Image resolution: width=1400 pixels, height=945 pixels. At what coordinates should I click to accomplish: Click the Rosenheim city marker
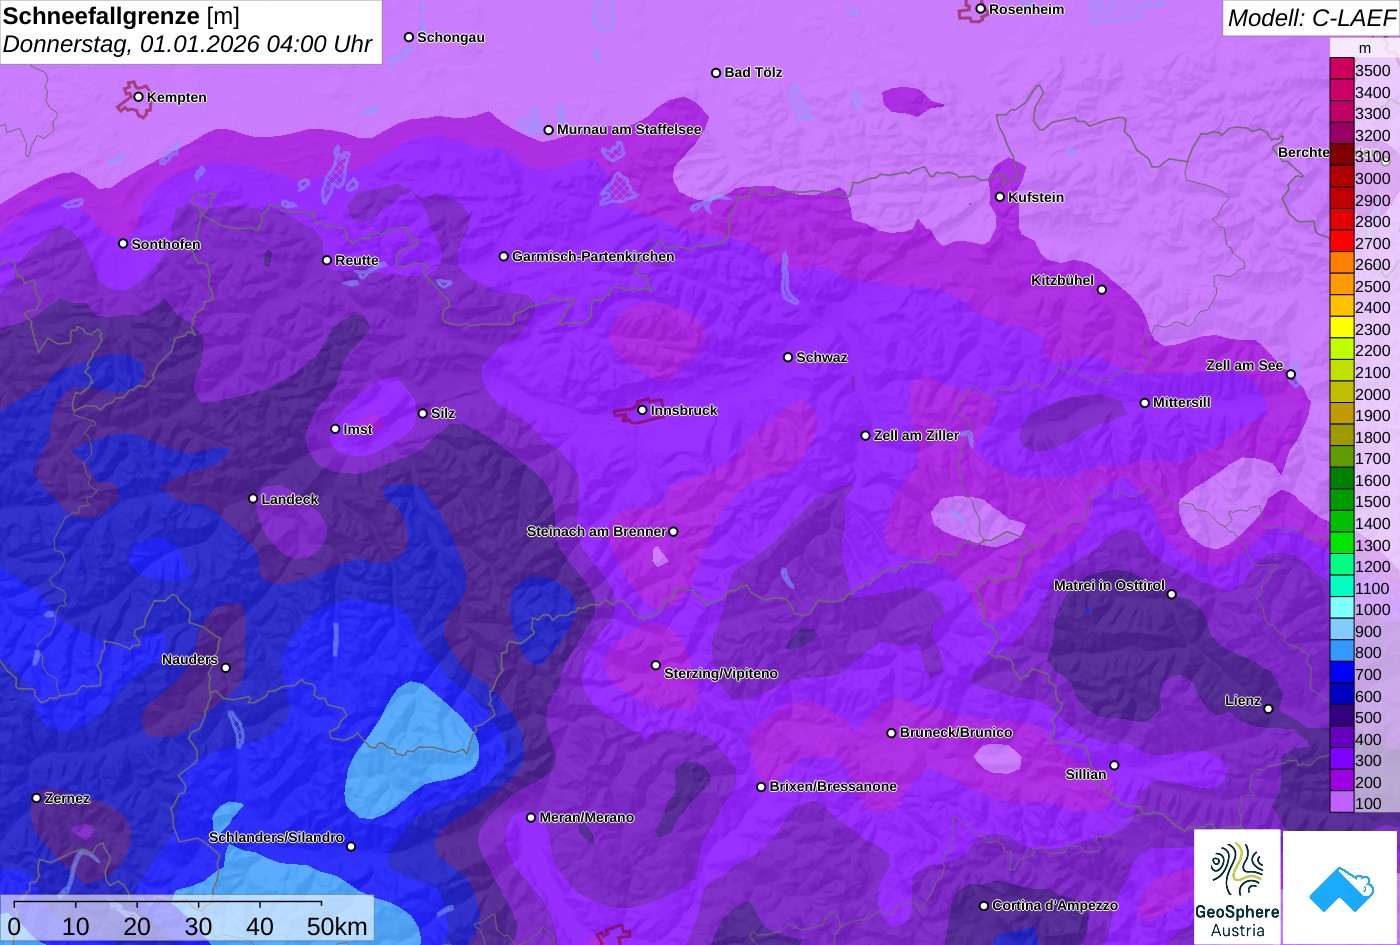click(981, 9)
